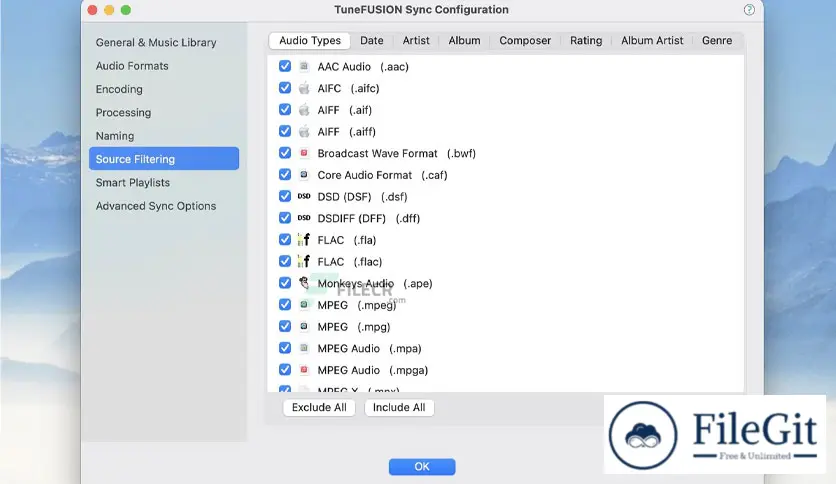Click the MPEG Audio (.mpga) icon
This screenshot has width=836, height=484.
click(x=304, y=369)
